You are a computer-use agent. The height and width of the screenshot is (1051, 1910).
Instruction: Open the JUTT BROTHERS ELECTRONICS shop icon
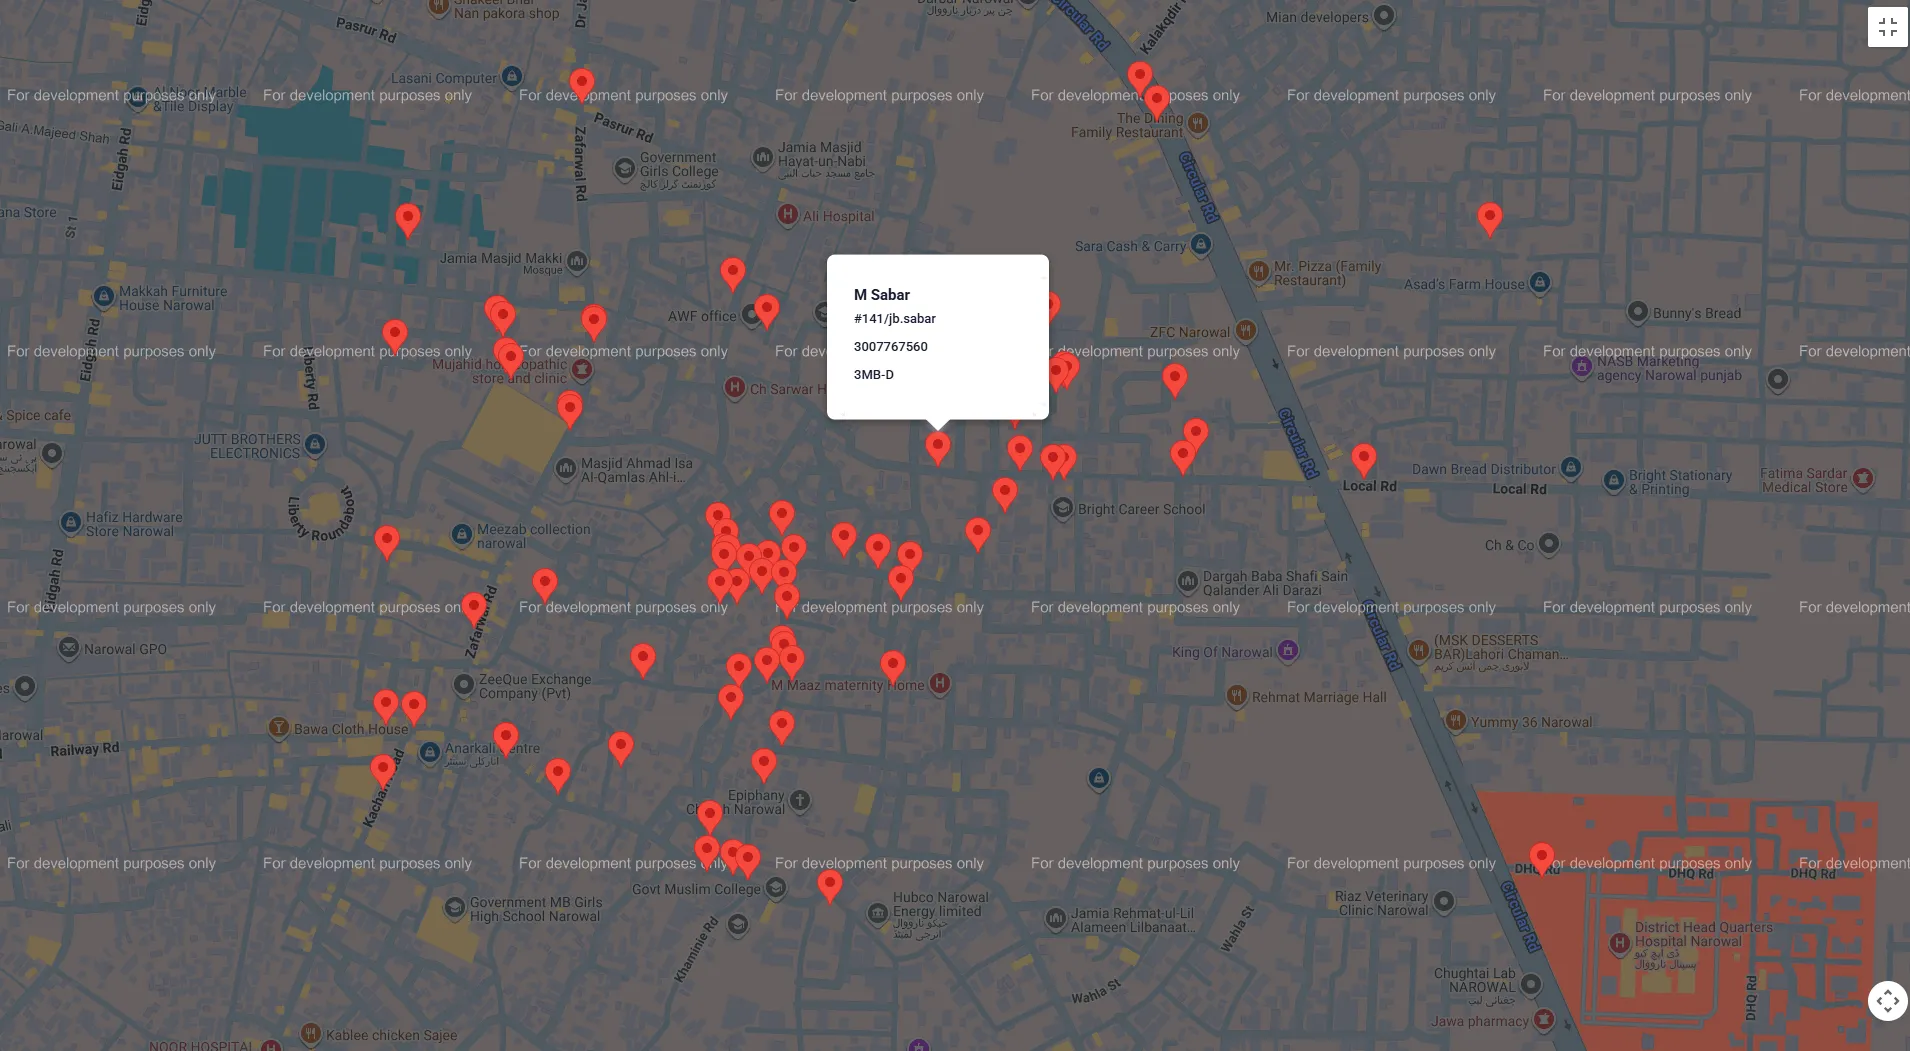click(316, 443)
